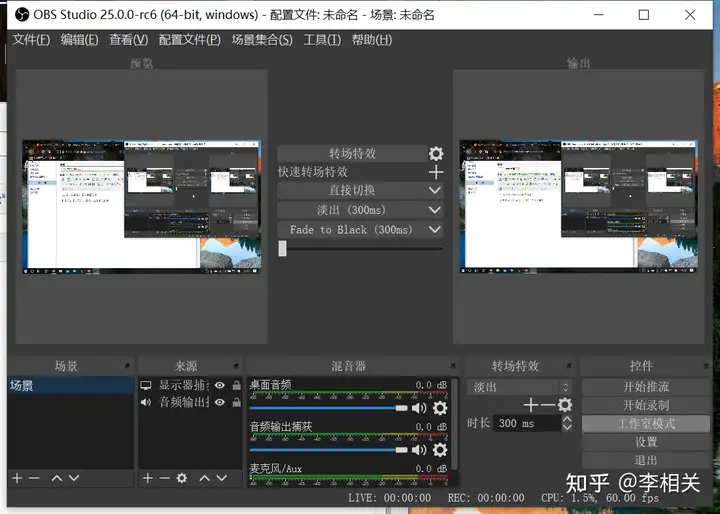This screenshot has height=514, width=720.
Task: Select the 场景 item in the scene list
Action: point(70,385)
